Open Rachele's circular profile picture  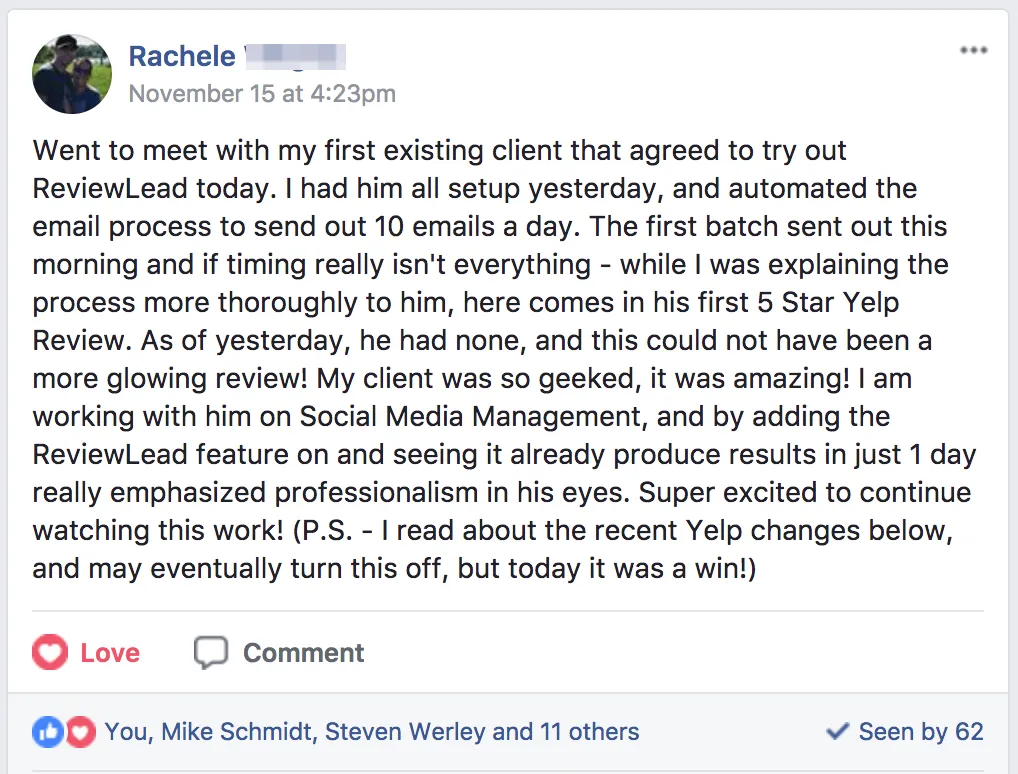pos(72,74)
